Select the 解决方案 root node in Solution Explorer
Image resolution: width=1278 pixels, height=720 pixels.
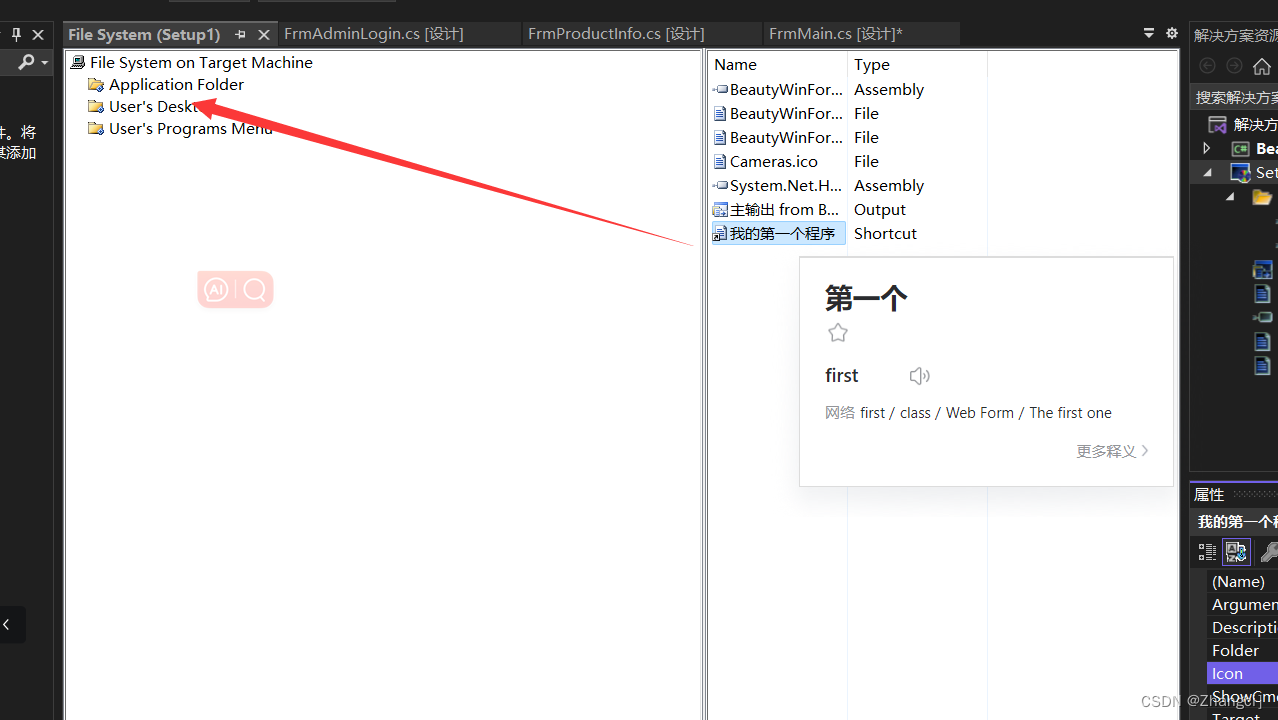point(1255,124)
